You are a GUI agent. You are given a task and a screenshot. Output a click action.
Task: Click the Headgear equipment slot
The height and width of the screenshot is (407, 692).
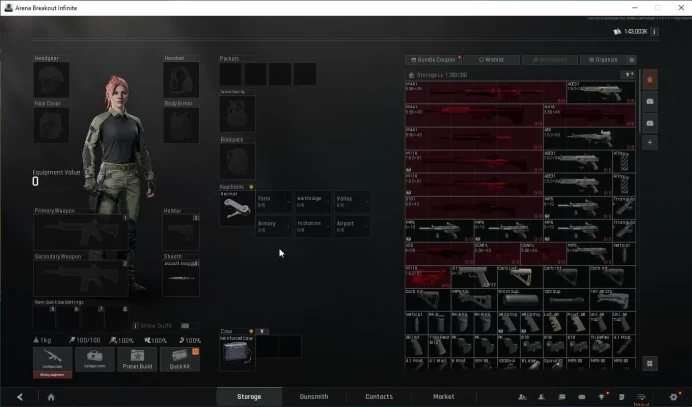click(51, 79)
